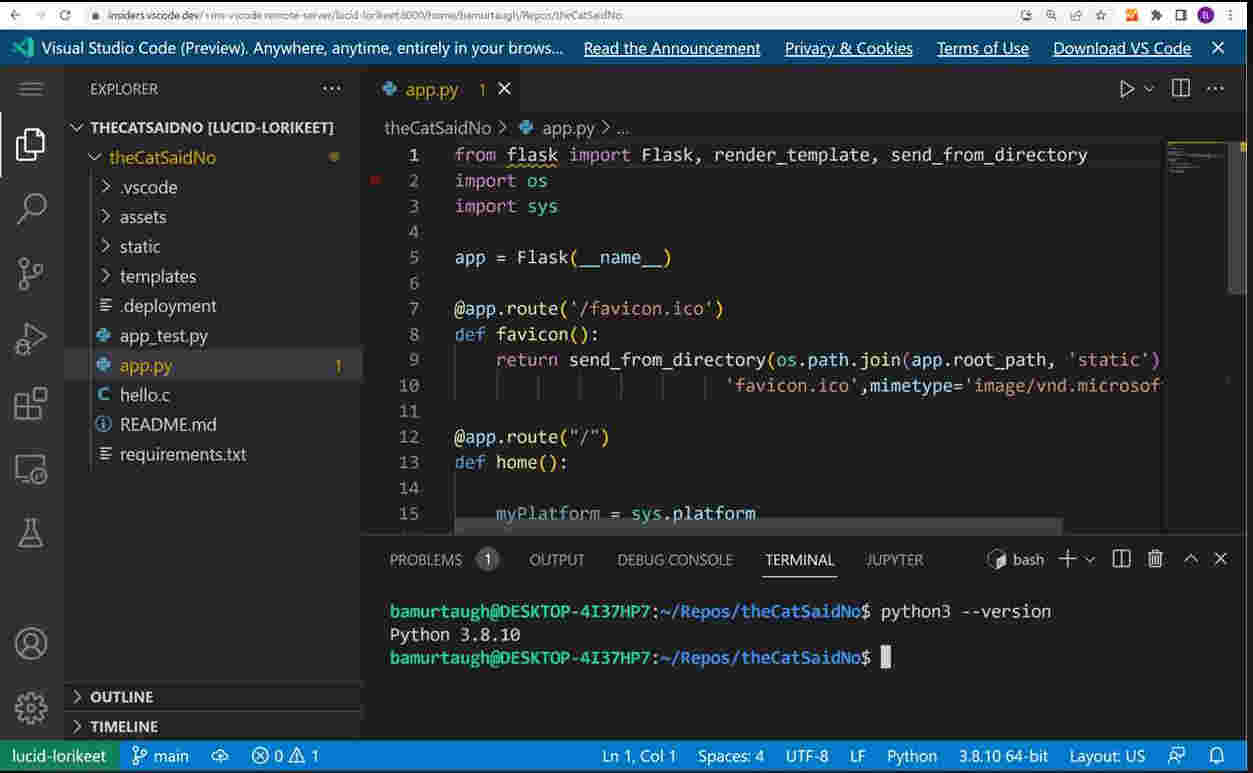Switch to the DEBUG CONSOLE tab

coord(675,560)
